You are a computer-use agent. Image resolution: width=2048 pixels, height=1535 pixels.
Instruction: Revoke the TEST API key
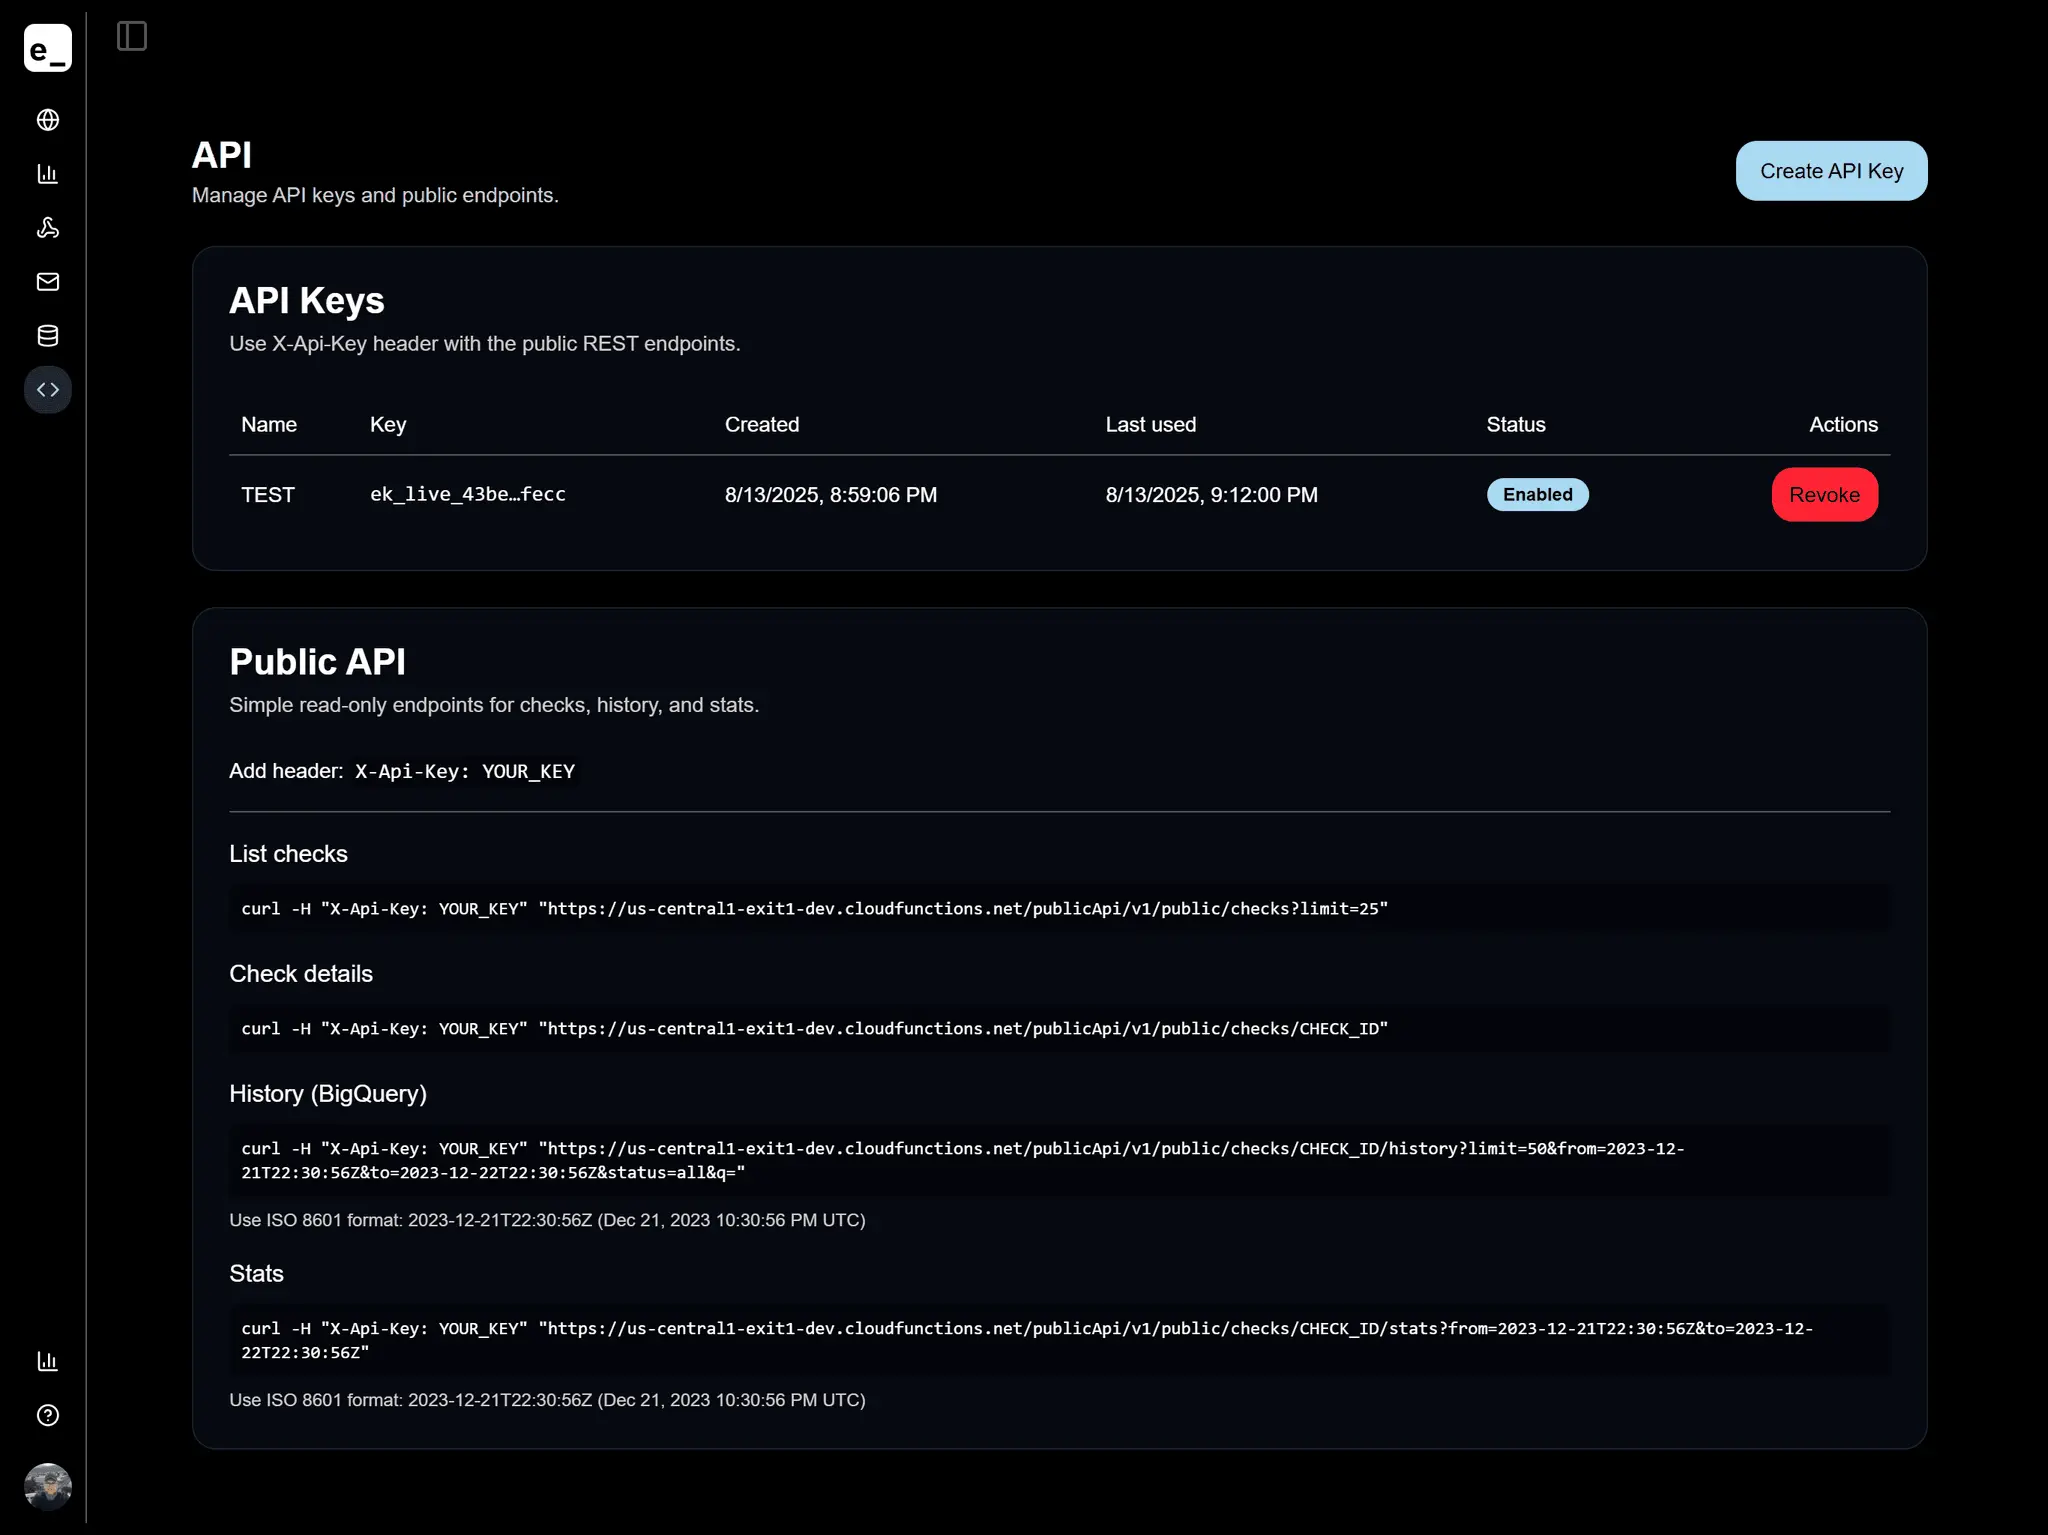coord(1824,495)
